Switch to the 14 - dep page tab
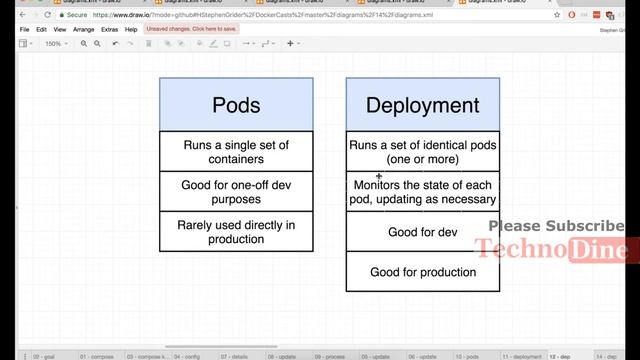 pyautogui.click(x=607, y=356)
